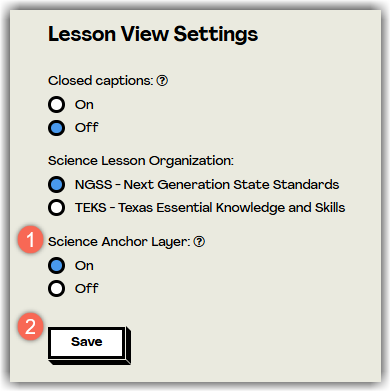Click 'Off' label under Science Anchor Layer
Screen dimensions: 391x392
pos(87,288)
